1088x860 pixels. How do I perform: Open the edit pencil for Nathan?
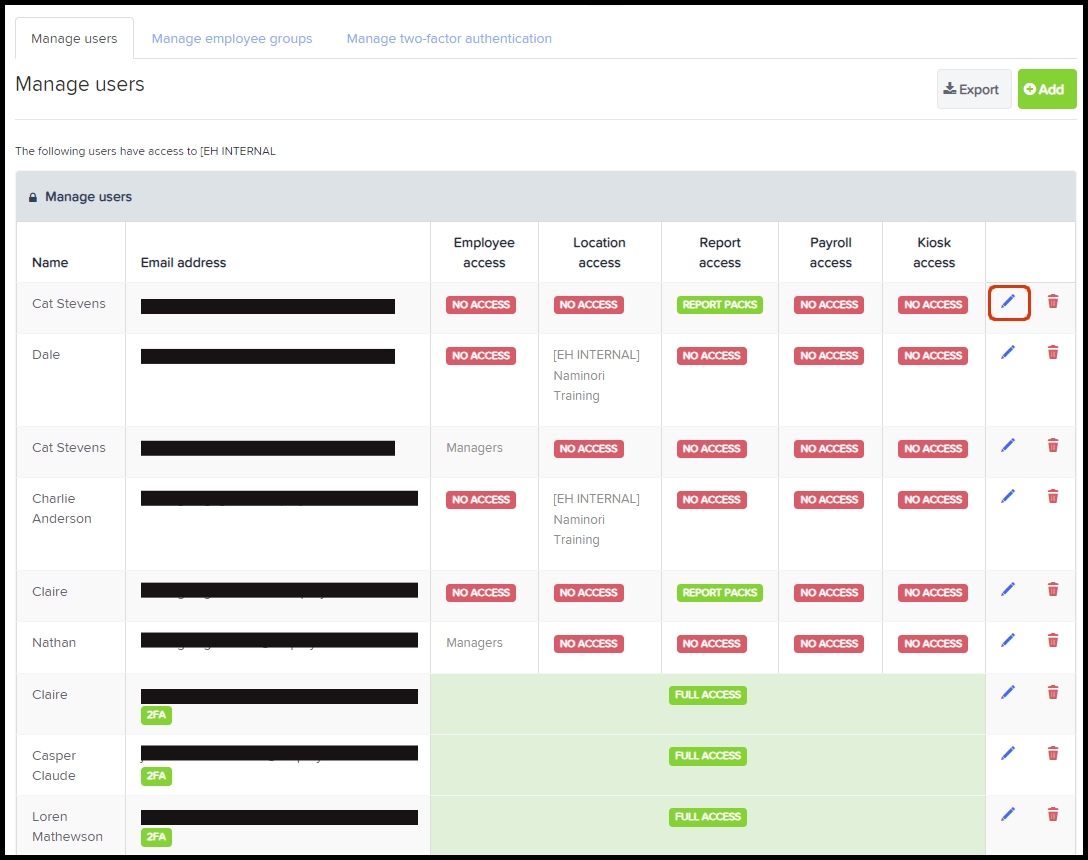coord(1008,640)
